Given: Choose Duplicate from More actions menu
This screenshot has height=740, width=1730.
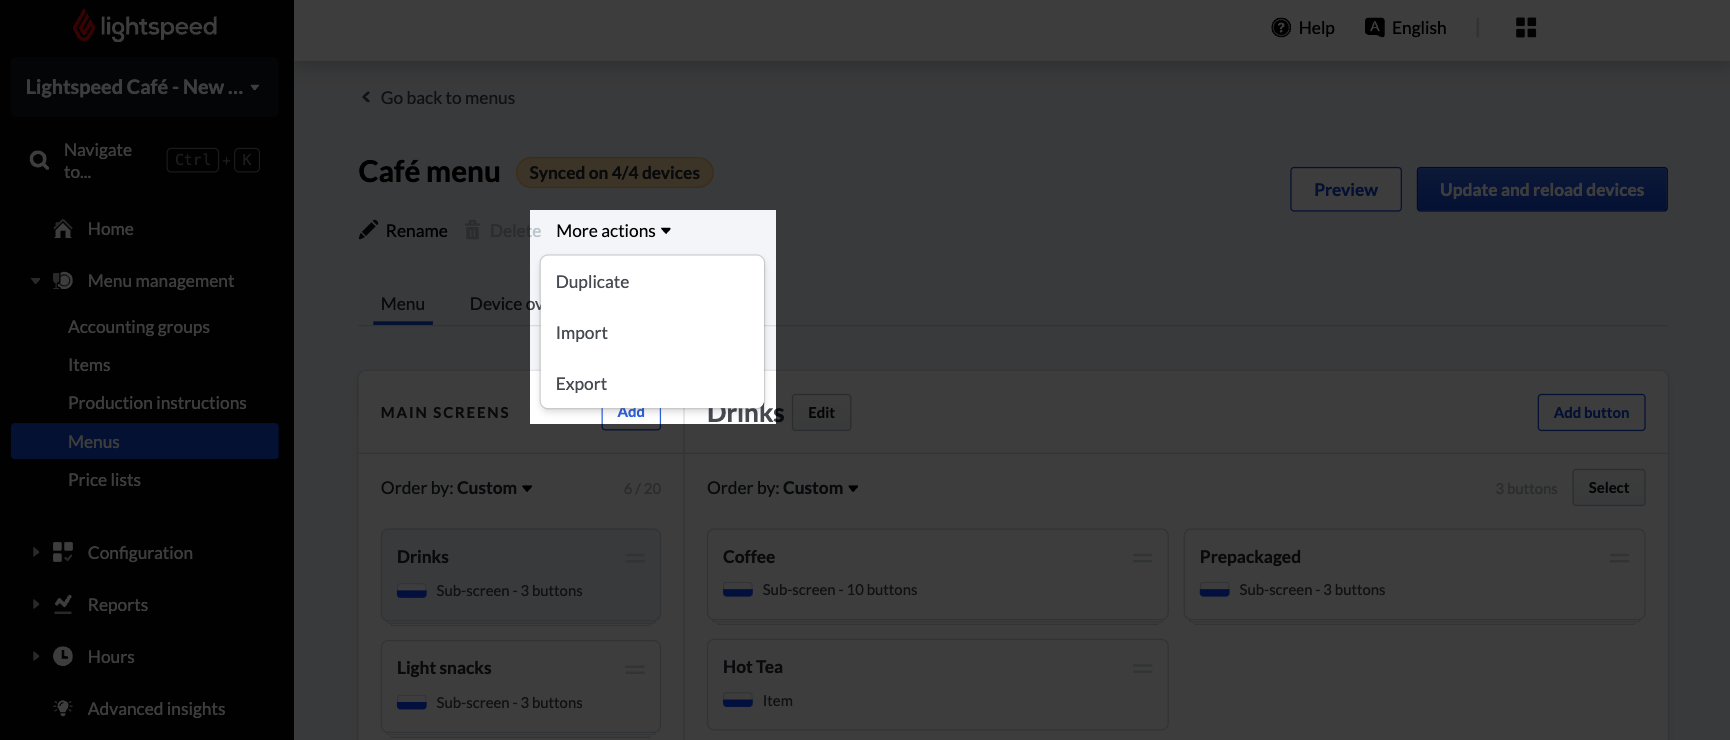Looking at the screenshot, I should 592,282.
